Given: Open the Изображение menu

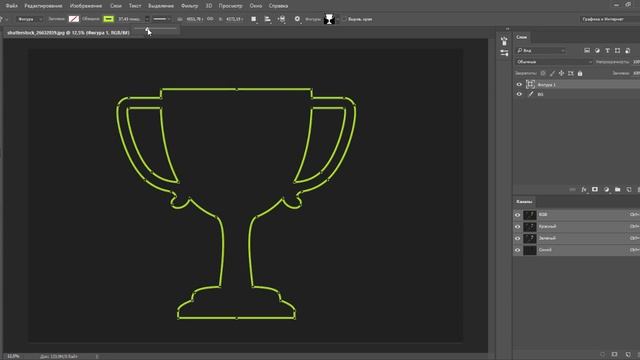Looking at the screenshot, I should click(x=86, y=6).
